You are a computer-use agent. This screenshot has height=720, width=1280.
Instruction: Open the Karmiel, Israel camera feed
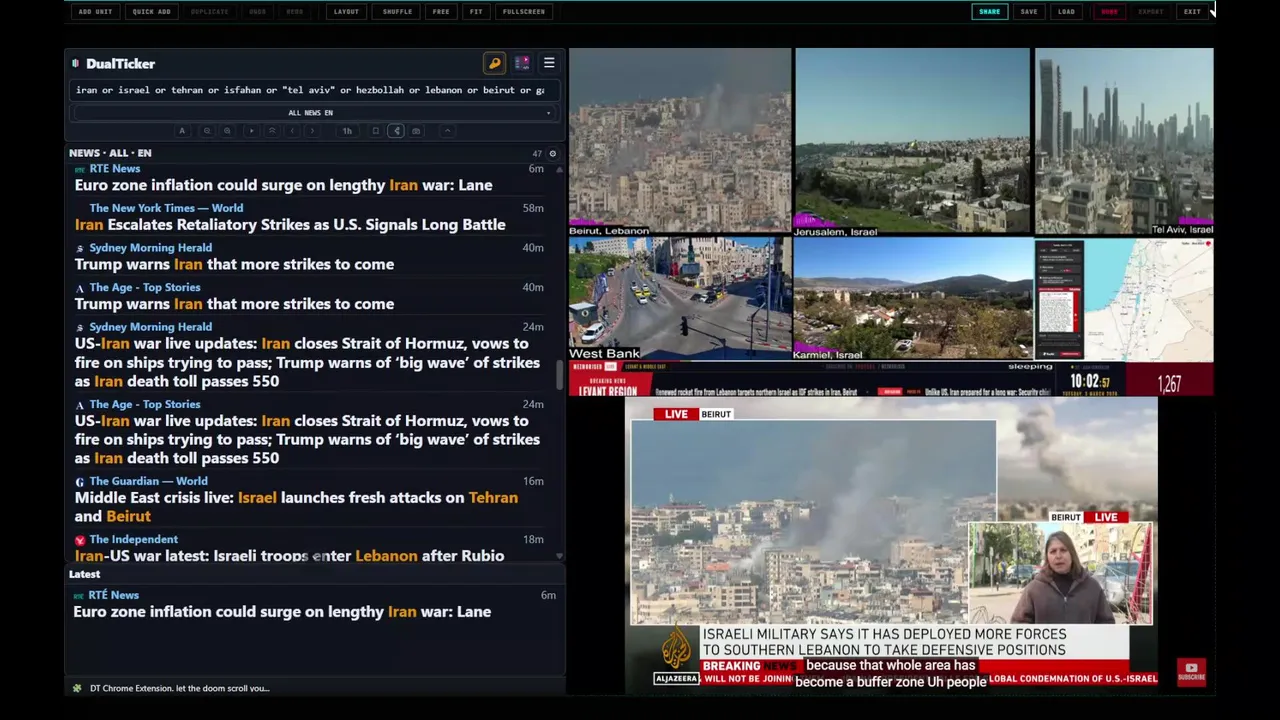[x=912, y=298]
